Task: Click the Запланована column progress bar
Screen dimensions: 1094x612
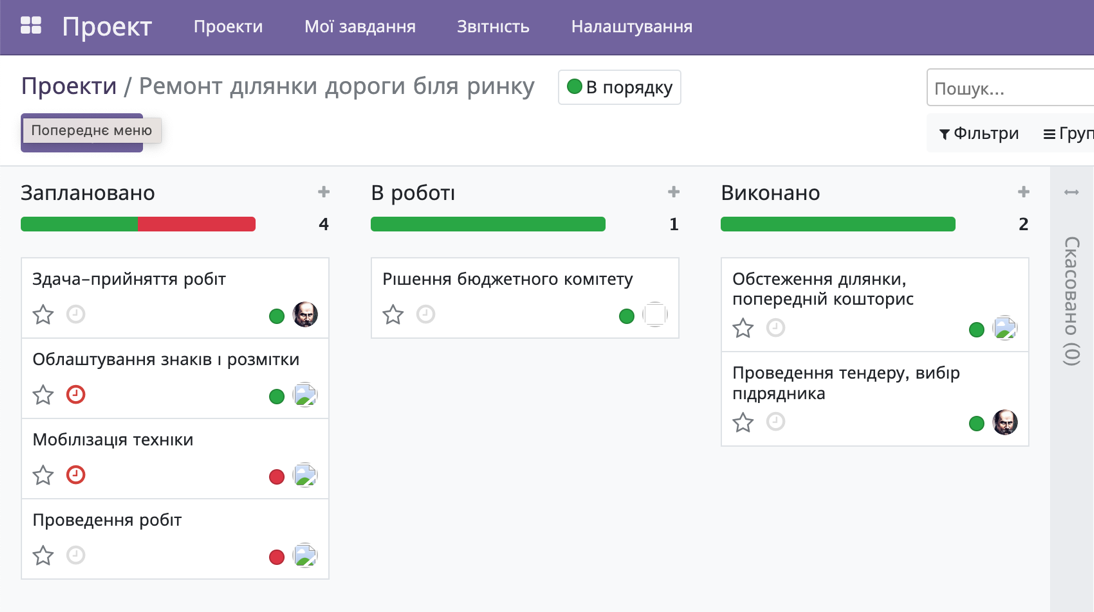Action: (137, 223)
